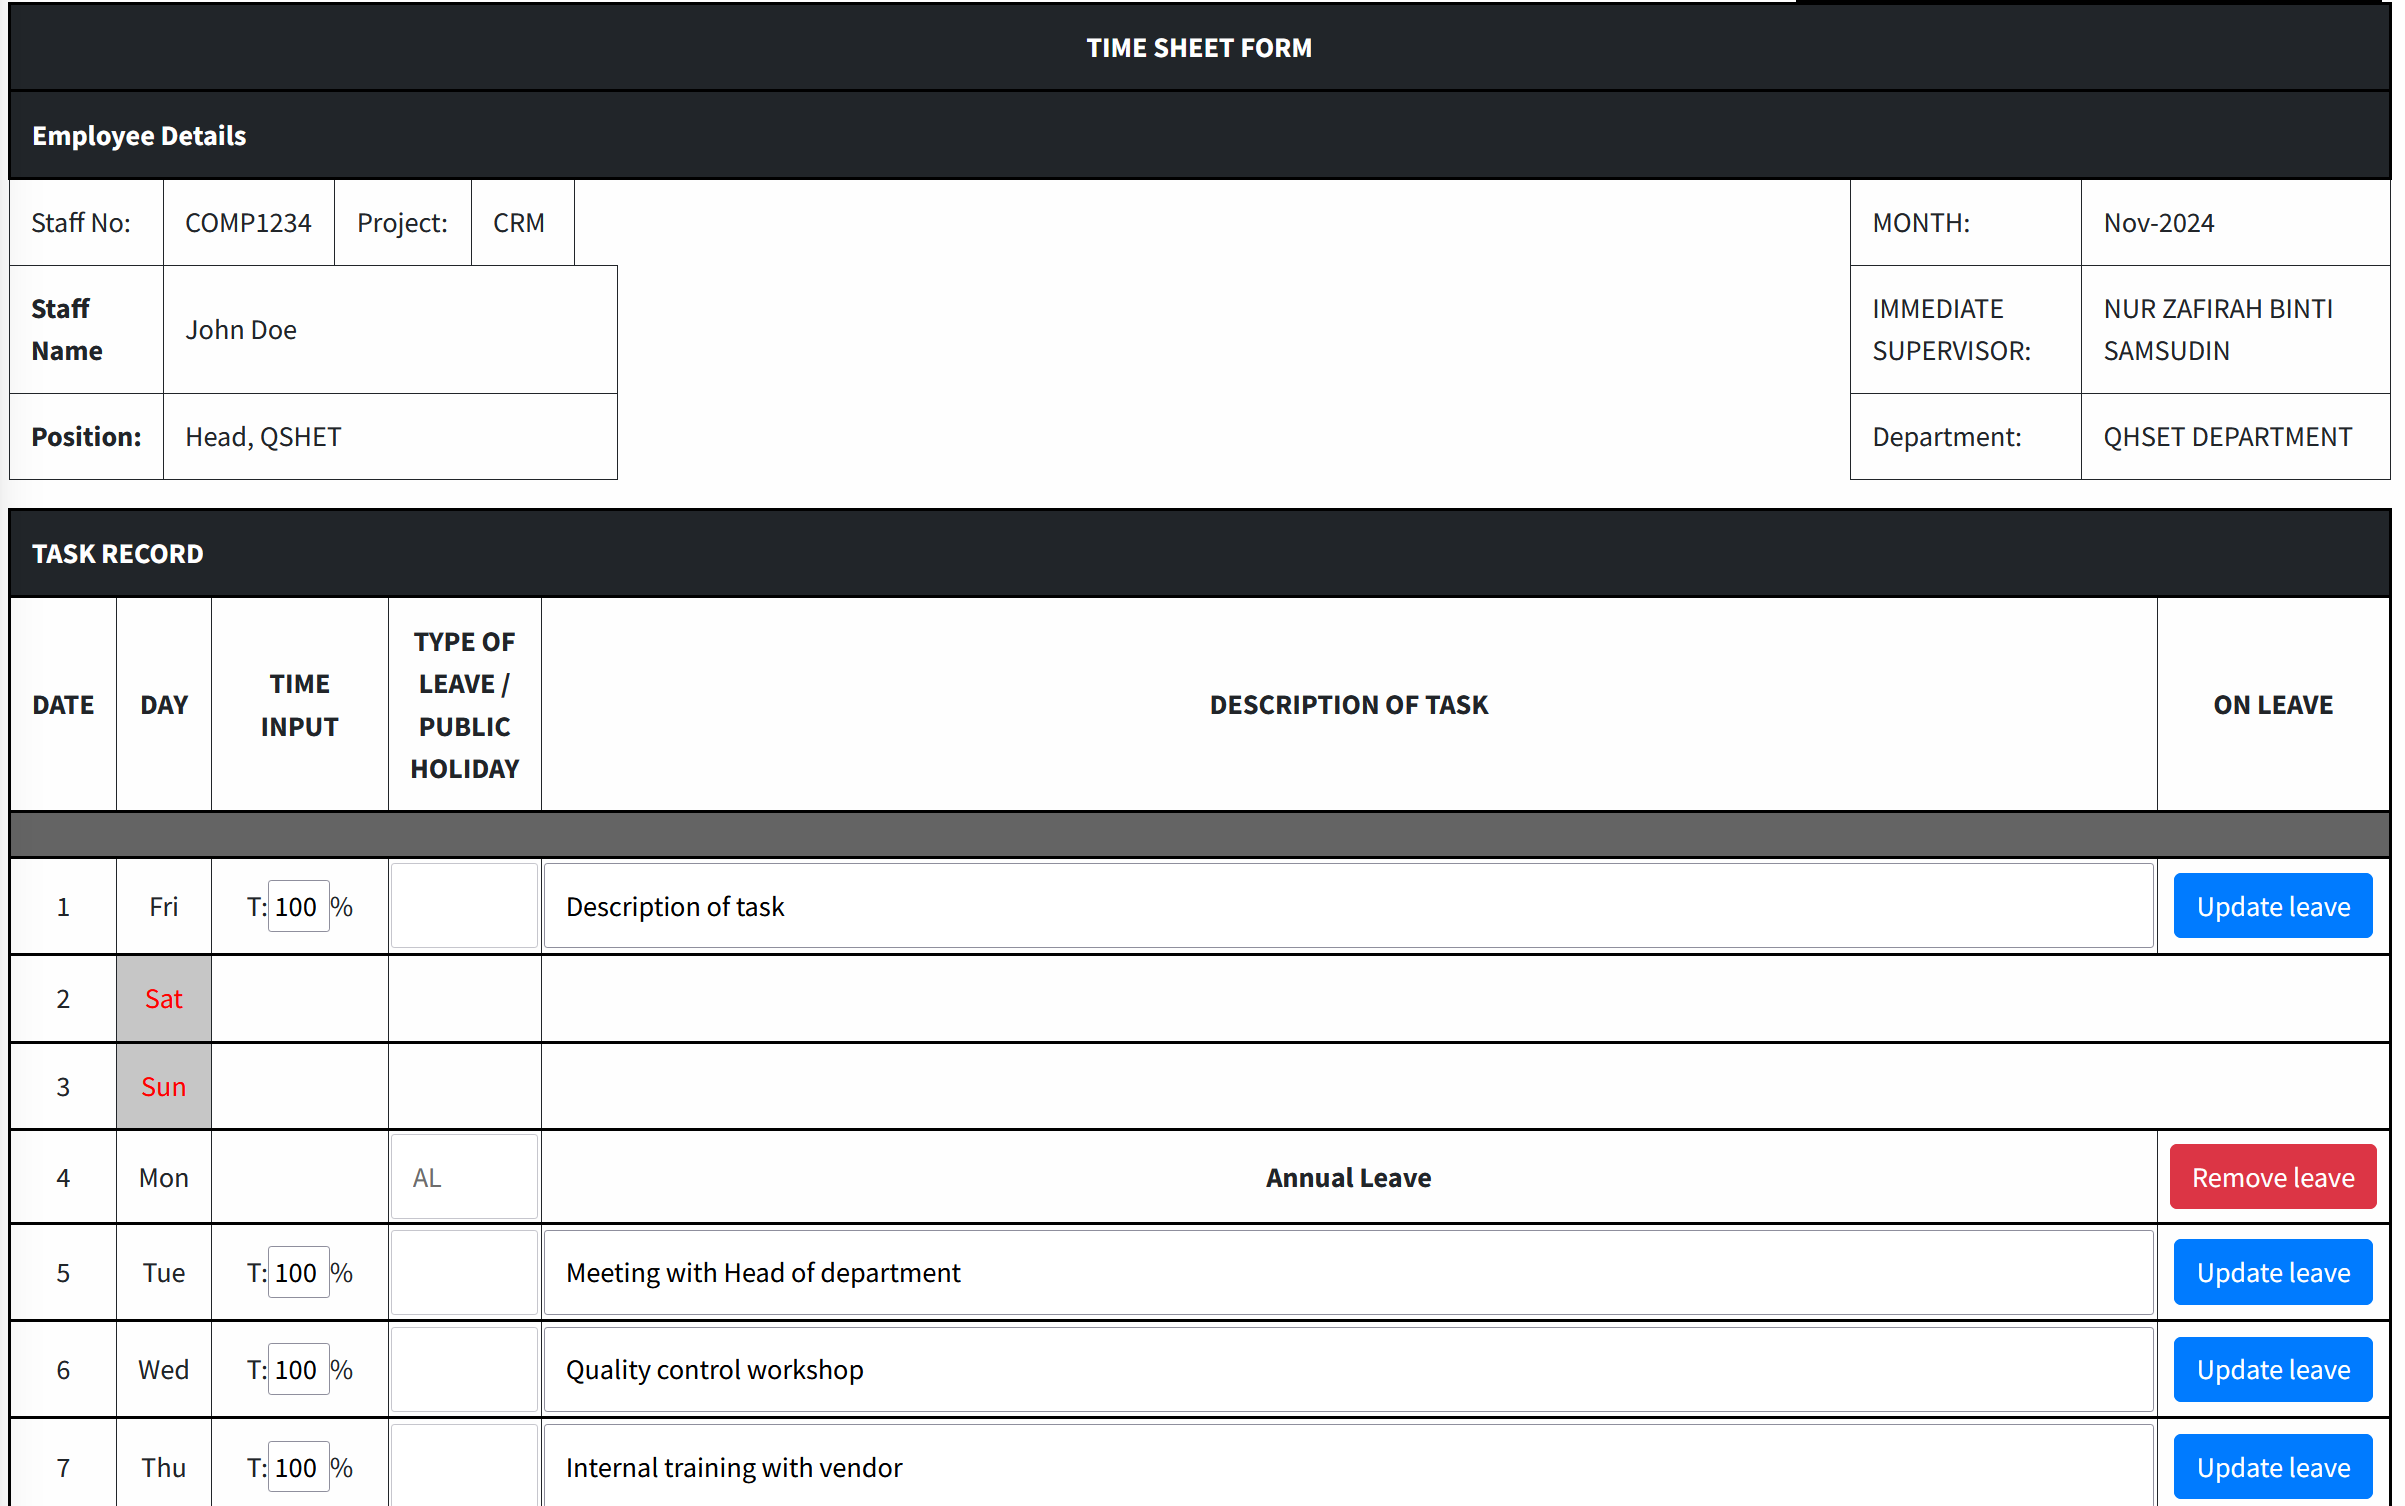Click the AL leave type field
This screenshot has width=2405, height=1506.
pyautogui.click(x=464, y=1177)
